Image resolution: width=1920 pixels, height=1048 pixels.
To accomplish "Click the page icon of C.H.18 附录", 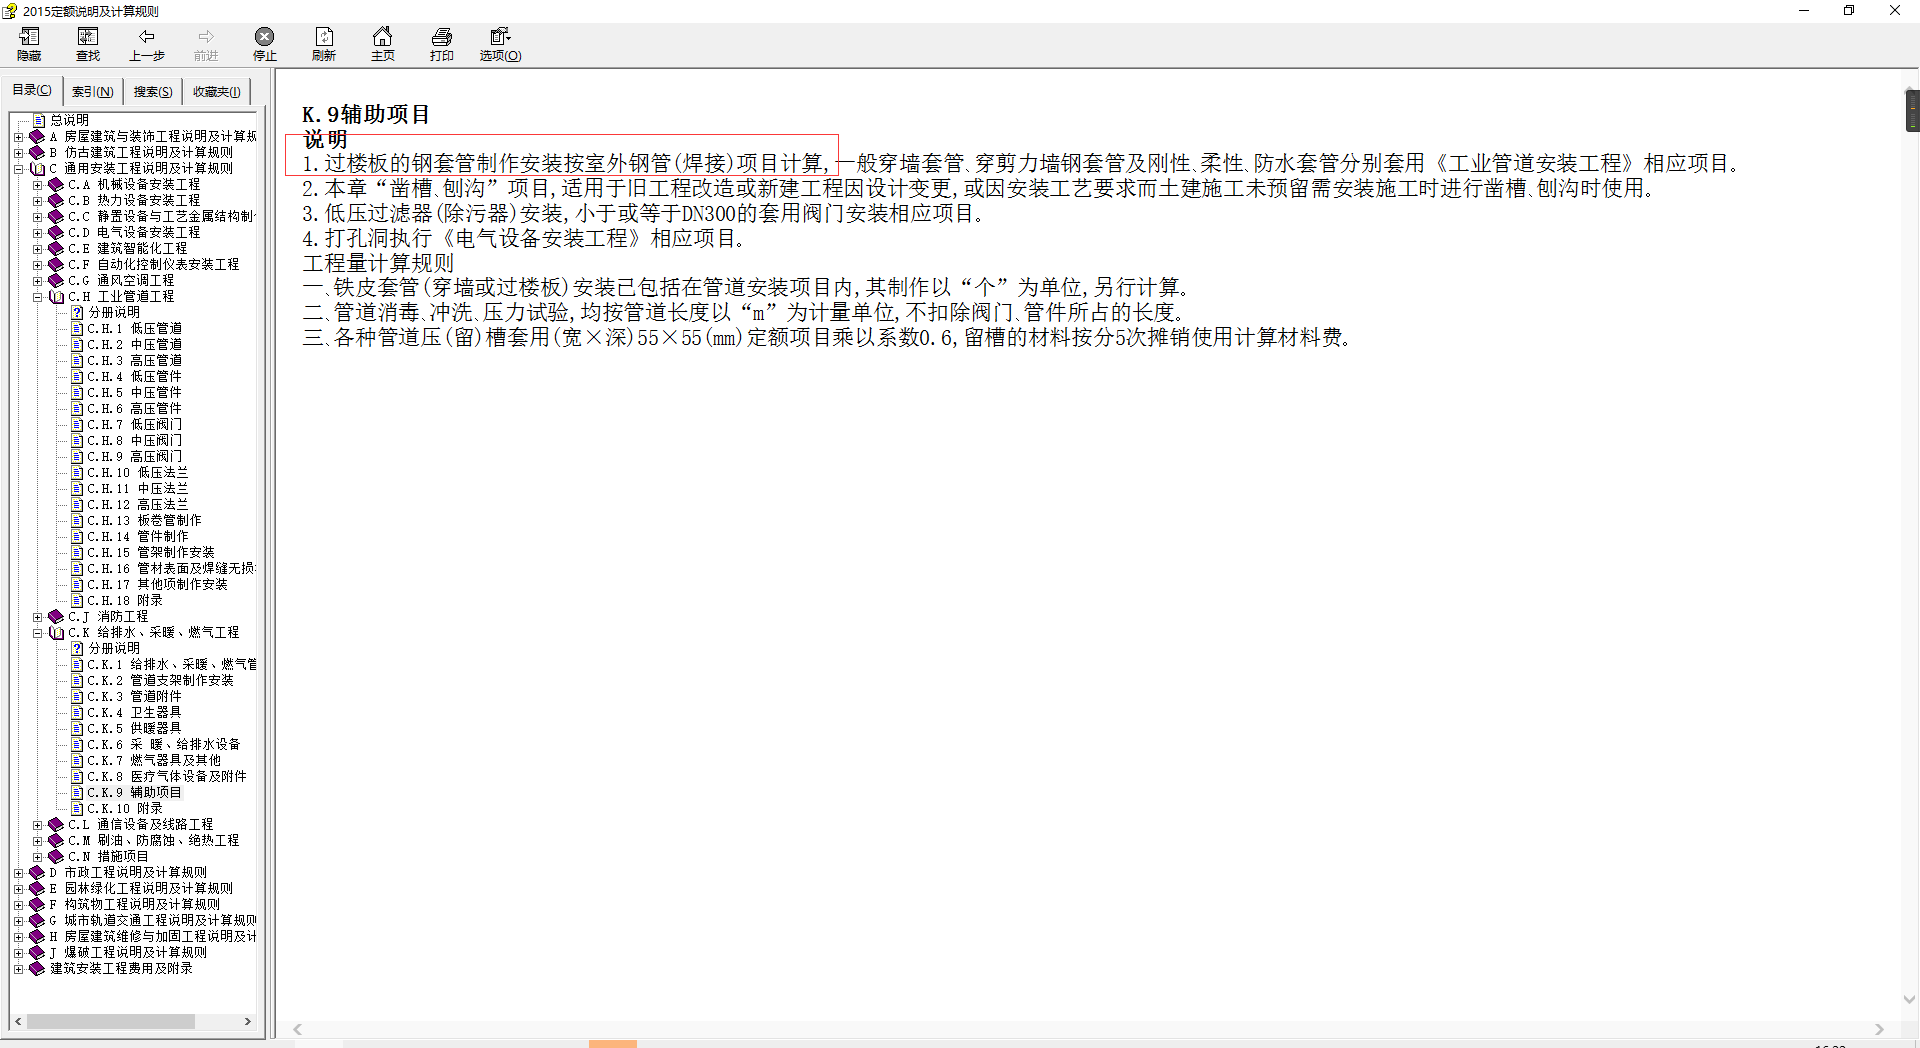I will (77, 600).
